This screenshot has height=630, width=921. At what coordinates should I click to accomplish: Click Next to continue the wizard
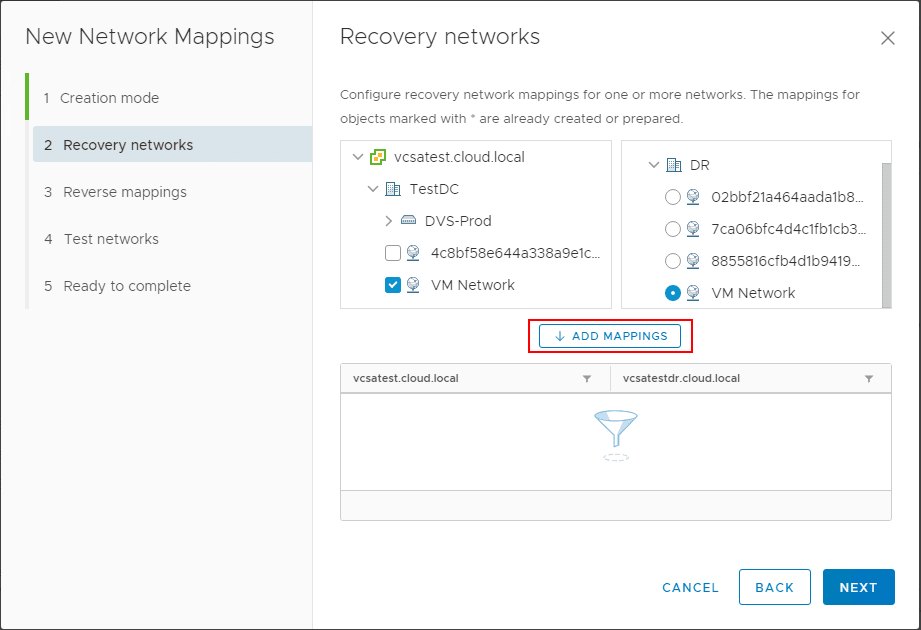pyautogui.click(x=858, y=588)
